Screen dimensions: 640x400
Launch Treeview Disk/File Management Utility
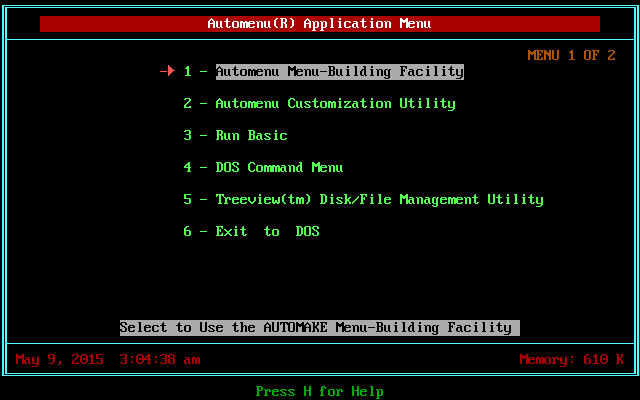(379, 200)
